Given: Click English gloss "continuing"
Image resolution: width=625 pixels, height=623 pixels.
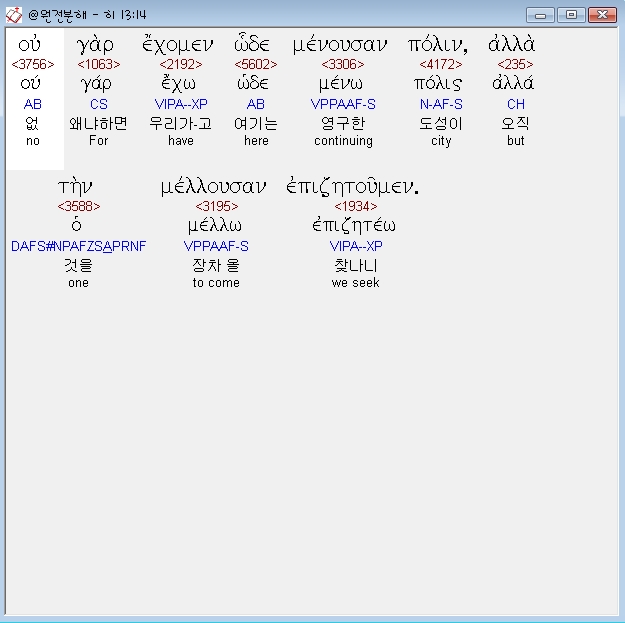Looking at the screenshot, I should 343,141.
